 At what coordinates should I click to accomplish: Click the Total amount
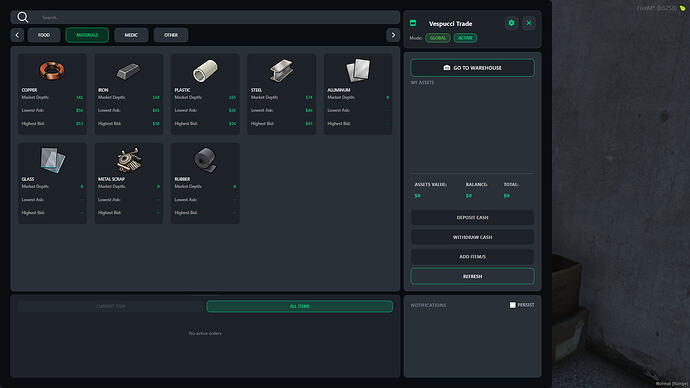click(507, 196)
